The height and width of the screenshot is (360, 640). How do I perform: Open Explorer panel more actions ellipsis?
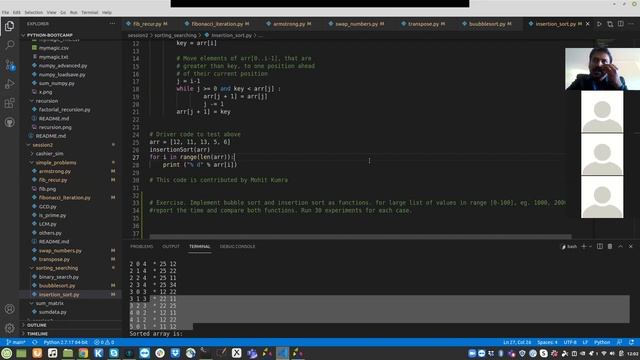[x=112, y=24]
